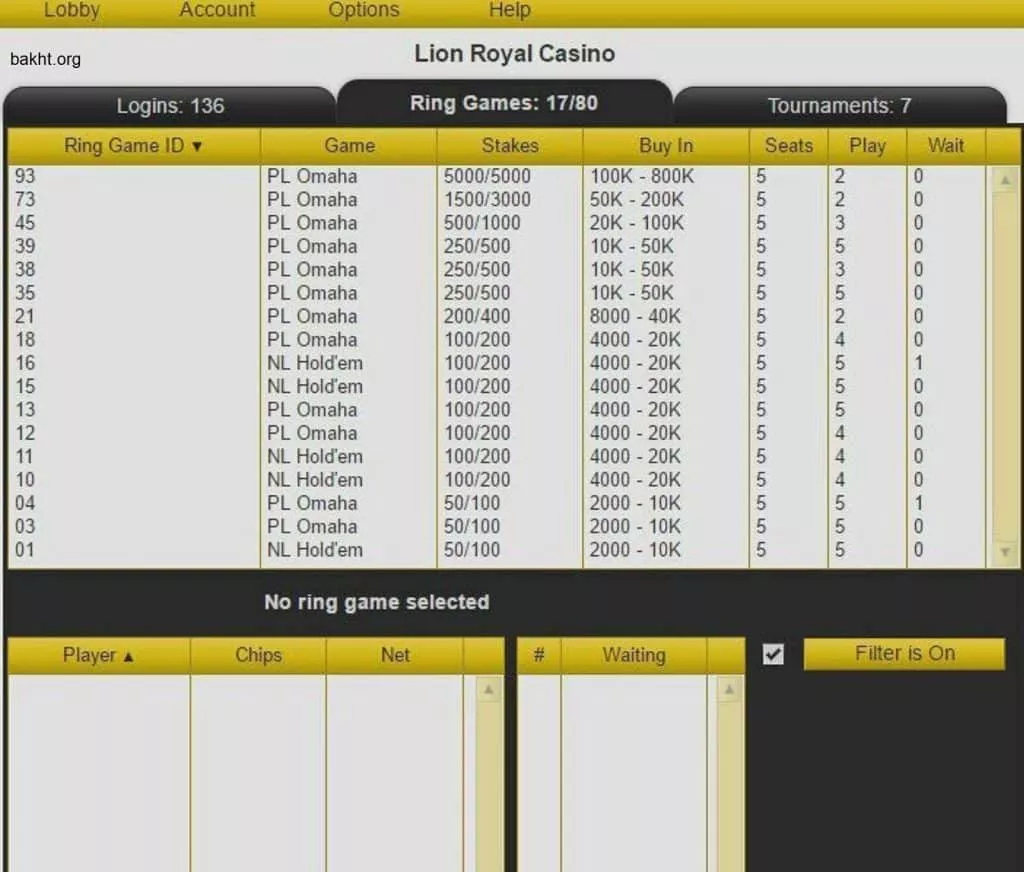
Task: Sort ring games by Buy In column
Action: tap(665, 146)
